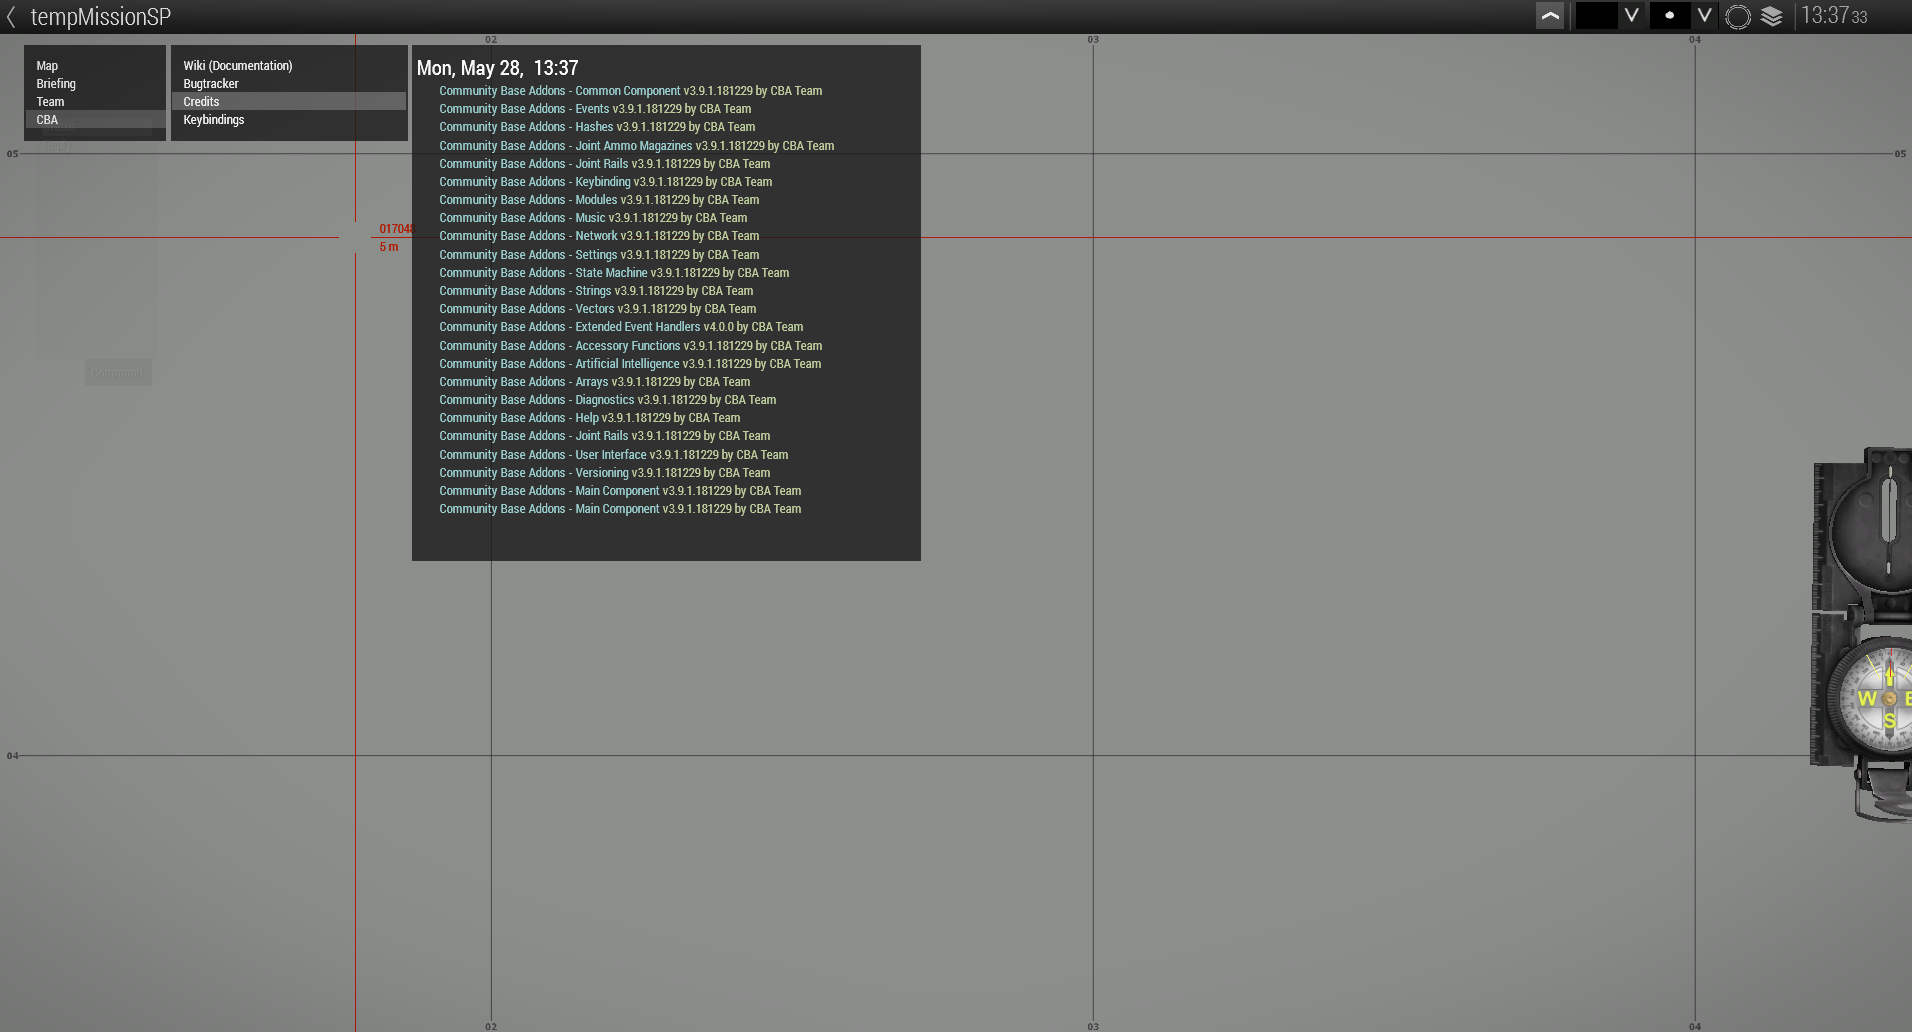Collapse the map toolbar with the up chevron
This screenshot has width=1912, height=1032.
[1550, 16]
